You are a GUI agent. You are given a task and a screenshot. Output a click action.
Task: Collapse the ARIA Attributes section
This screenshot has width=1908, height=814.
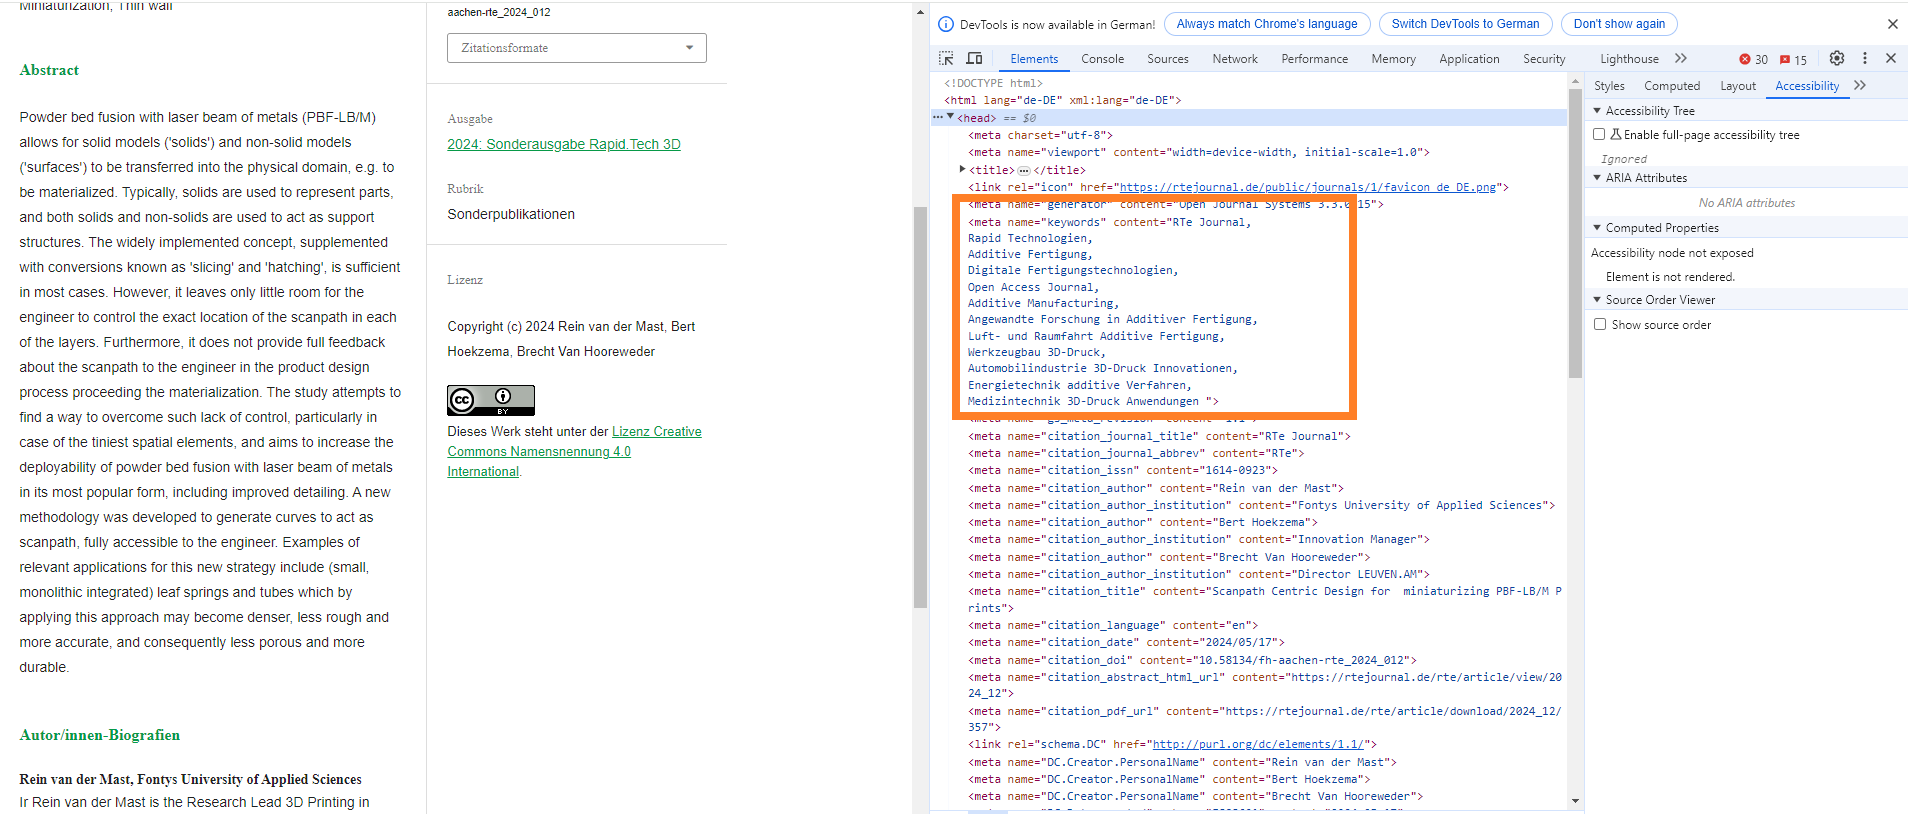point(1597,177)
